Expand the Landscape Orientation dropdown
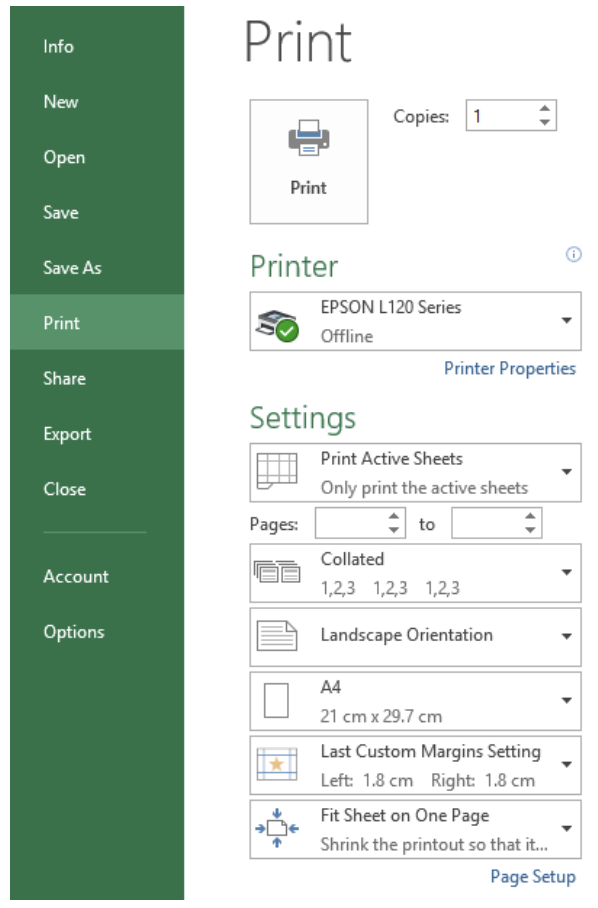The image size is (598, 908). point(567,636)
